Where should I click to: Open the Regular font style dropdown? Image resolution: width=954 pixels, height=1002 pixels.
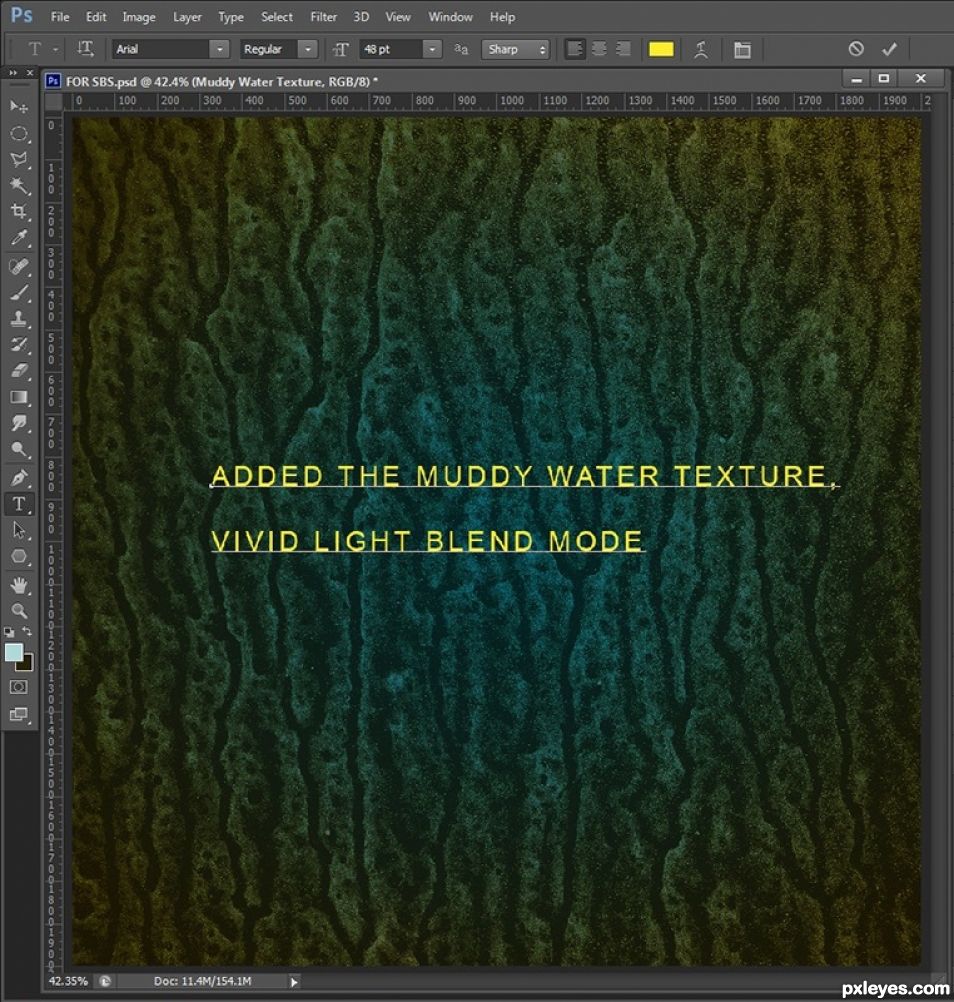[x=308, y=49]
